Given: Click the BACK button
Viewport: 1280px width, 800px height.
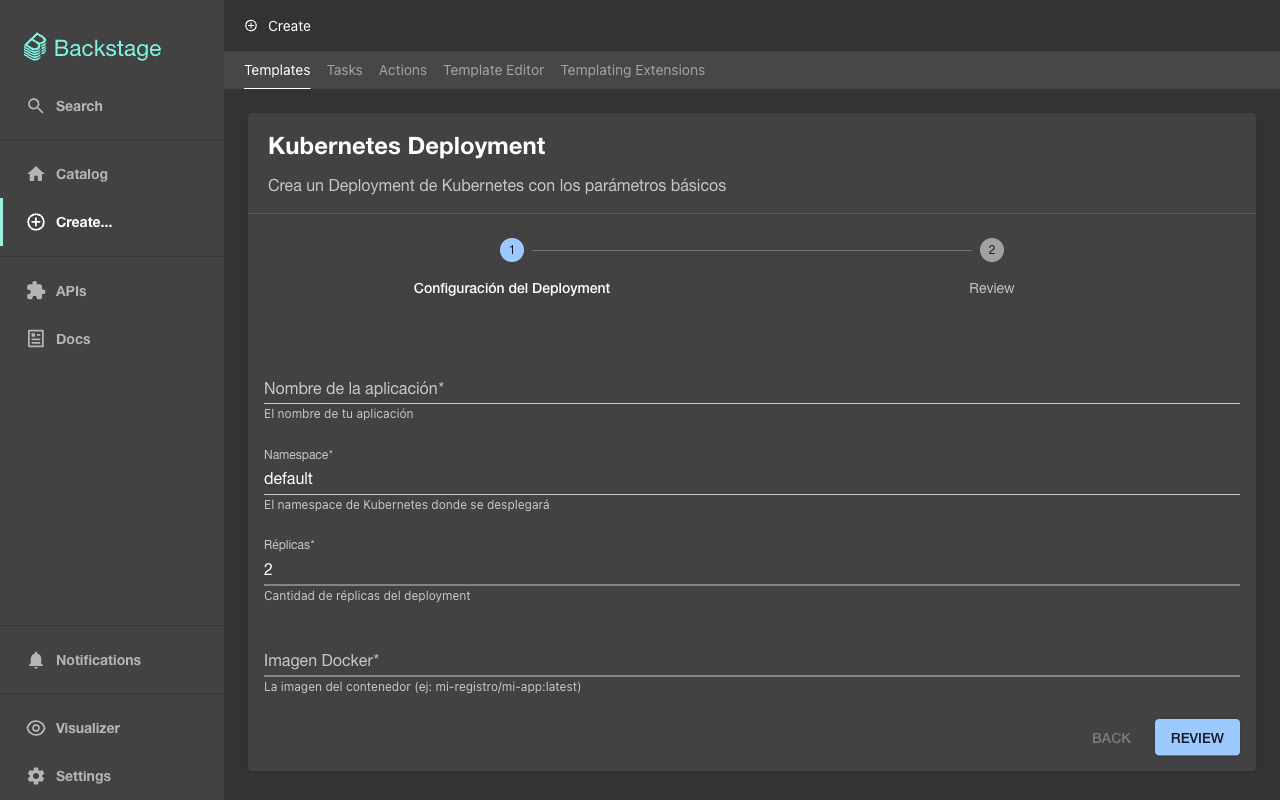Looking at the screenshot, I should coord(1110,737).
